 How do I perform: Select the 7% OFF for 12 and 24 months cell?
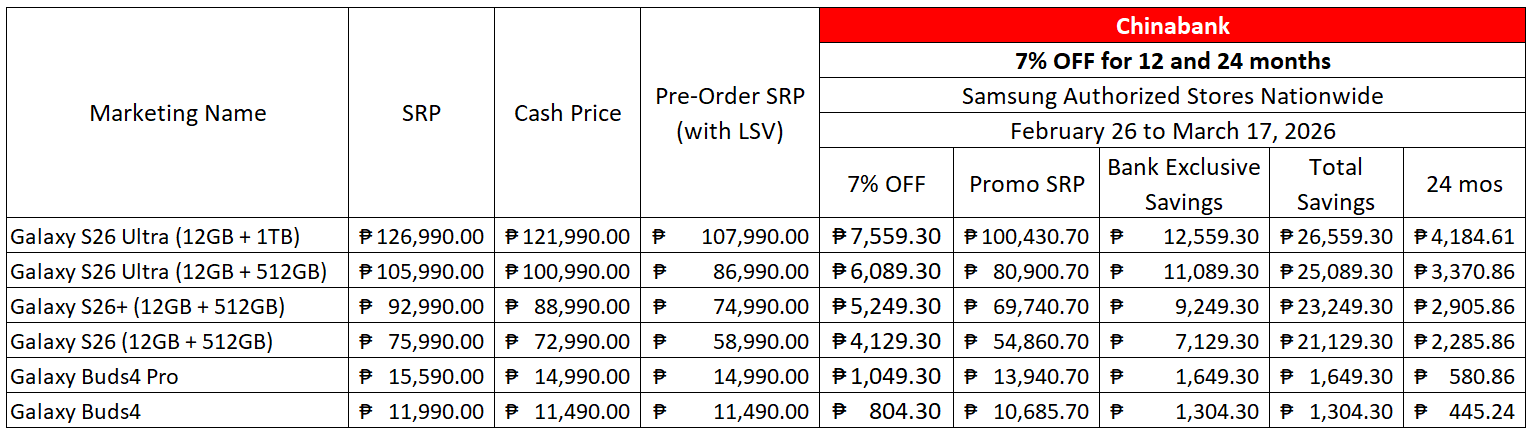(1172, 61)
